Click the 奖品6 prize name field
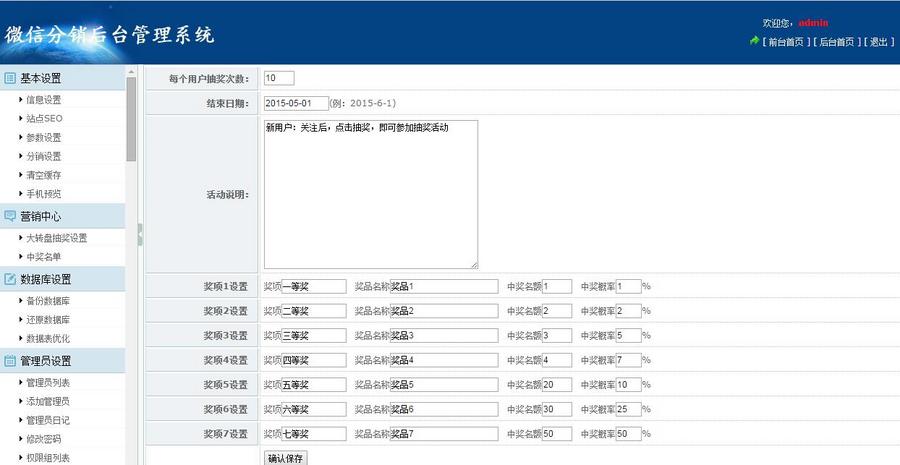 pos(444,409)
